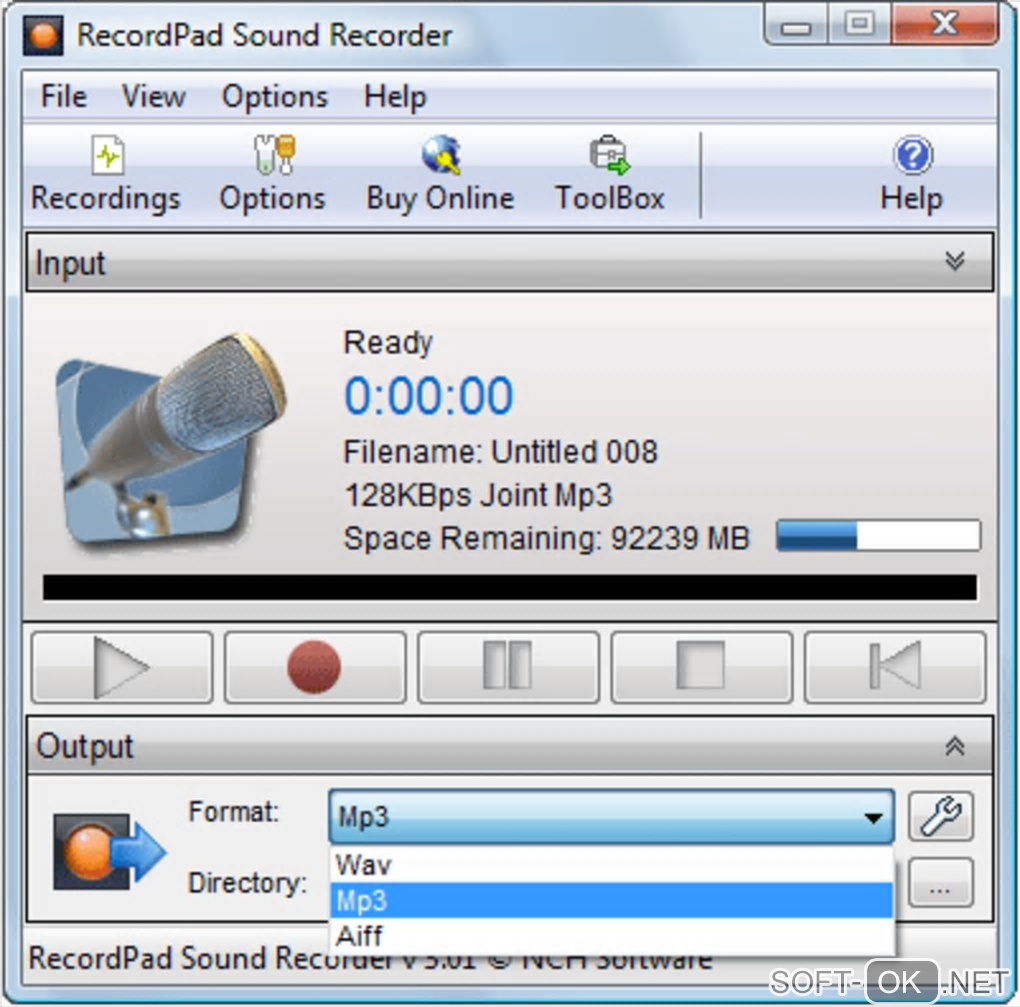Viewport: 1020px width, 1007px height.
Task: Click the 0:00:00 time display
Action: [429, 396]
